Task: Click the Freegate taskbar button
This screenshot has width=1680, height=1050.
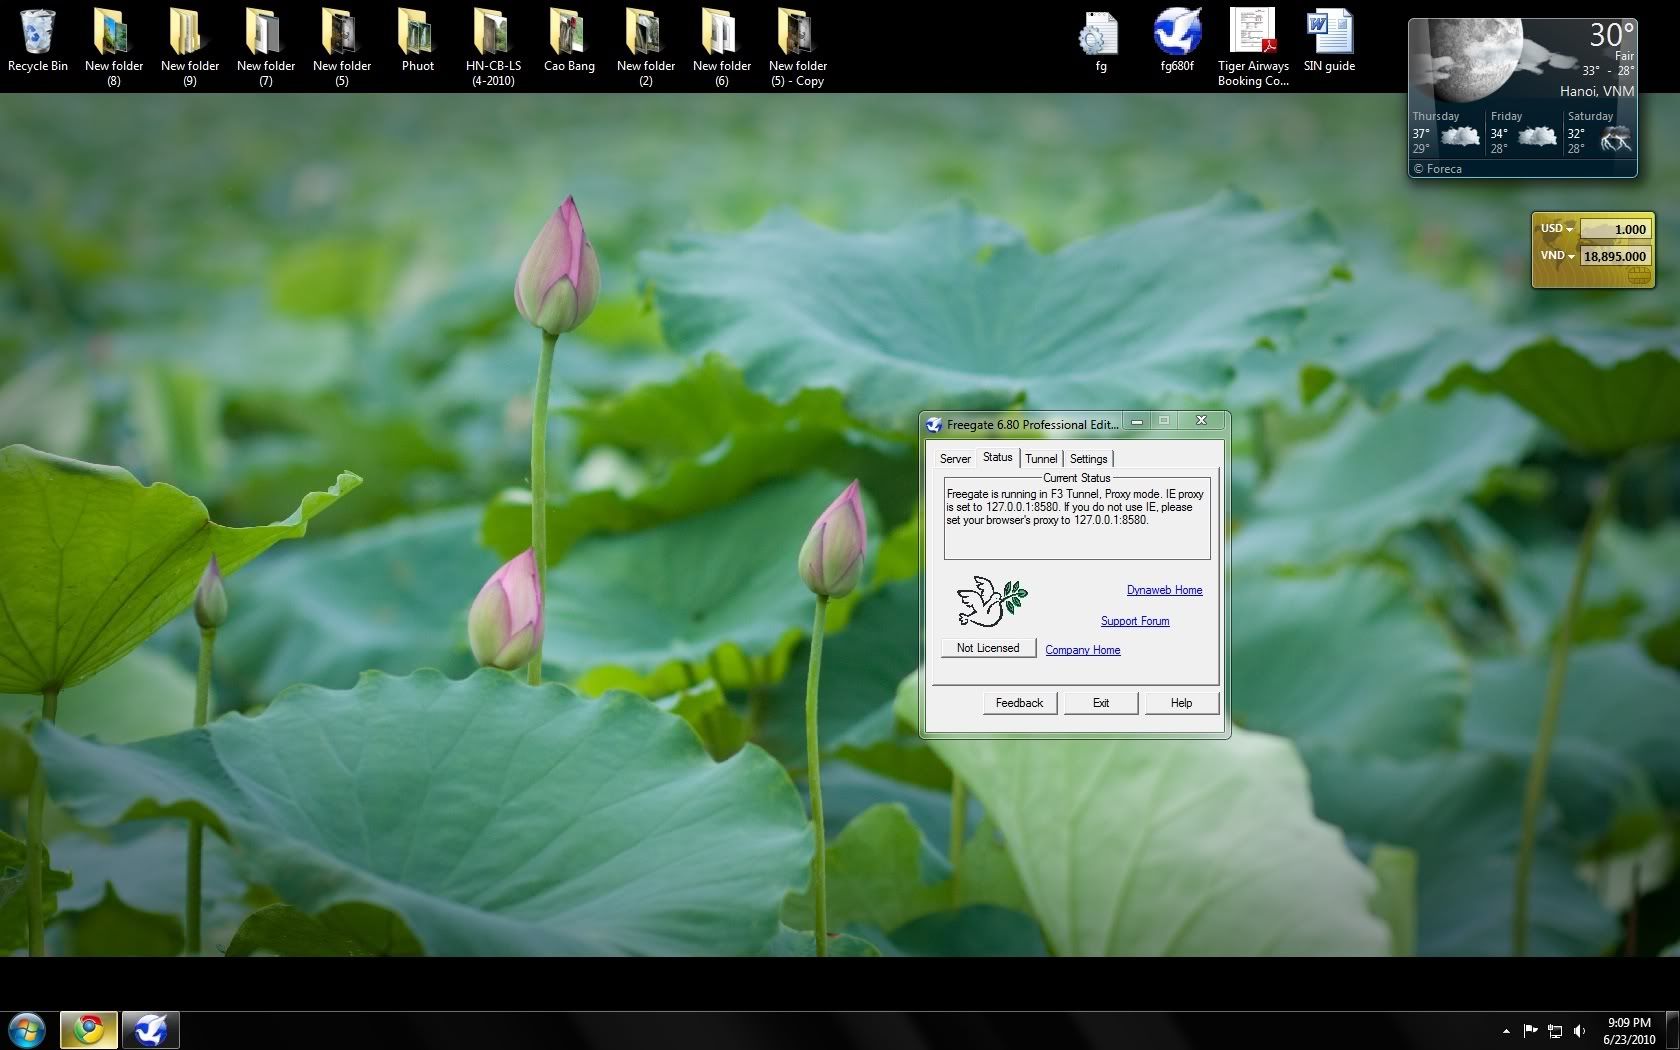Action: [x=150, y=1030]
